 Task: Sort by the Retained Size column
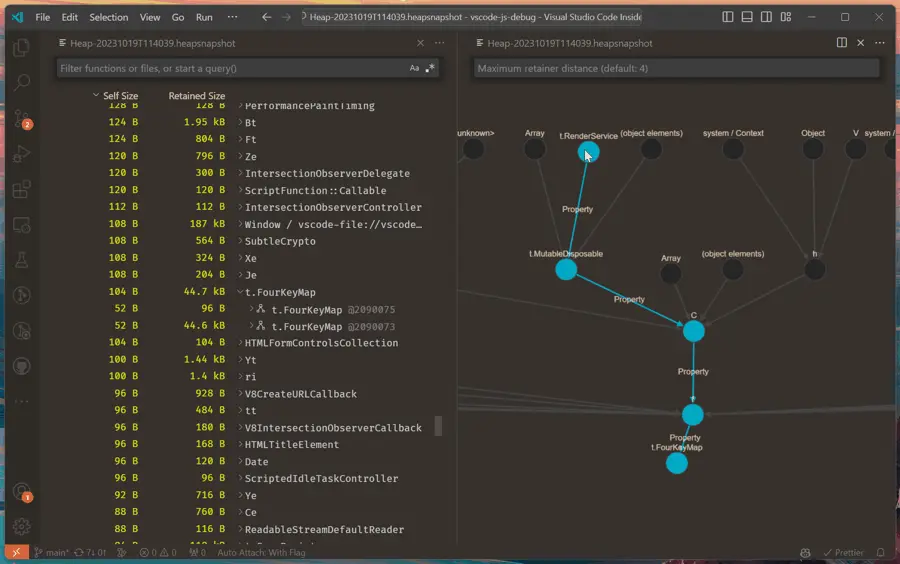[x=196, y=96]
